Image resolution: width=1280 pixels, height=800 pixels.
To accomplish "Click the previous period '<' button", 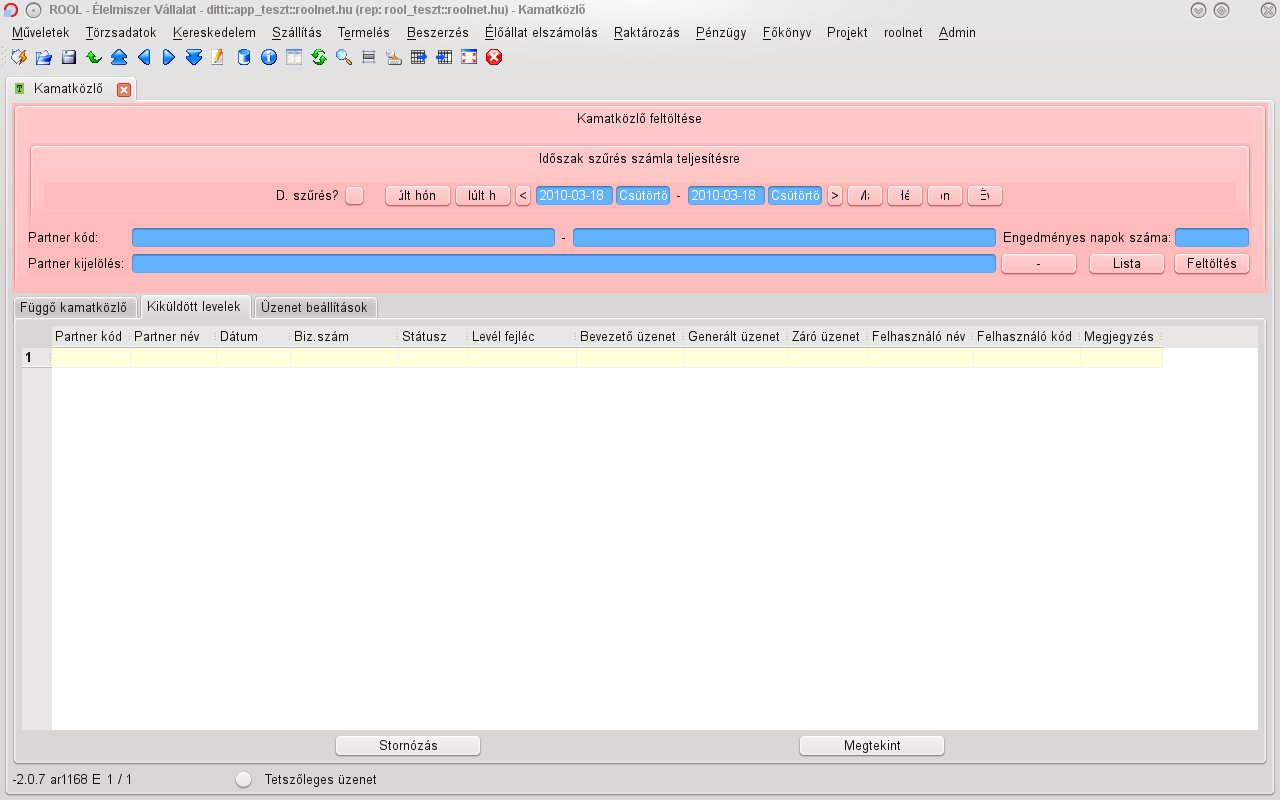I will tap(523, 196).
